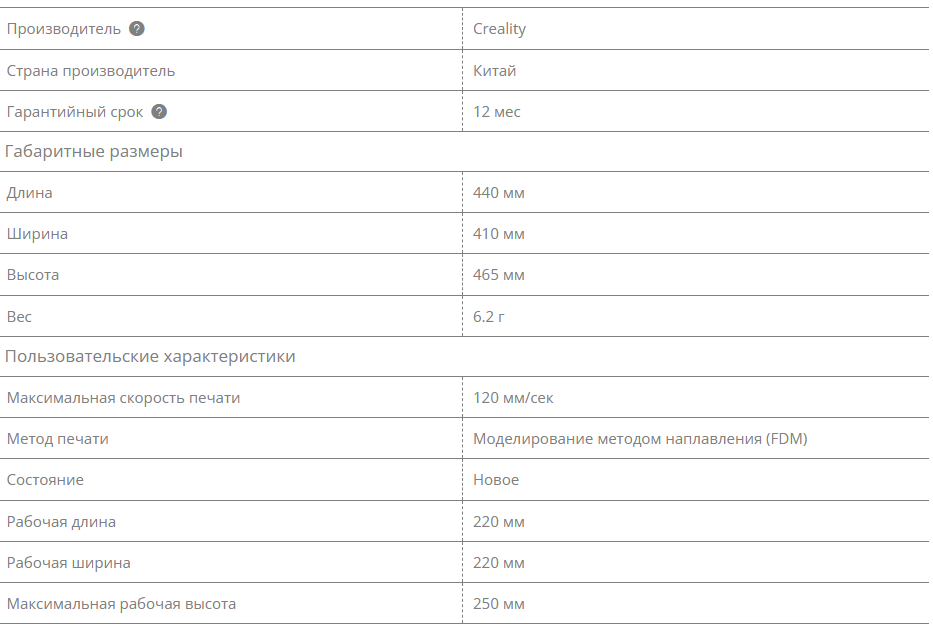Select the Китай country value
The width and height of the screenshot is (933, 630).
click(x=494, y=71)
